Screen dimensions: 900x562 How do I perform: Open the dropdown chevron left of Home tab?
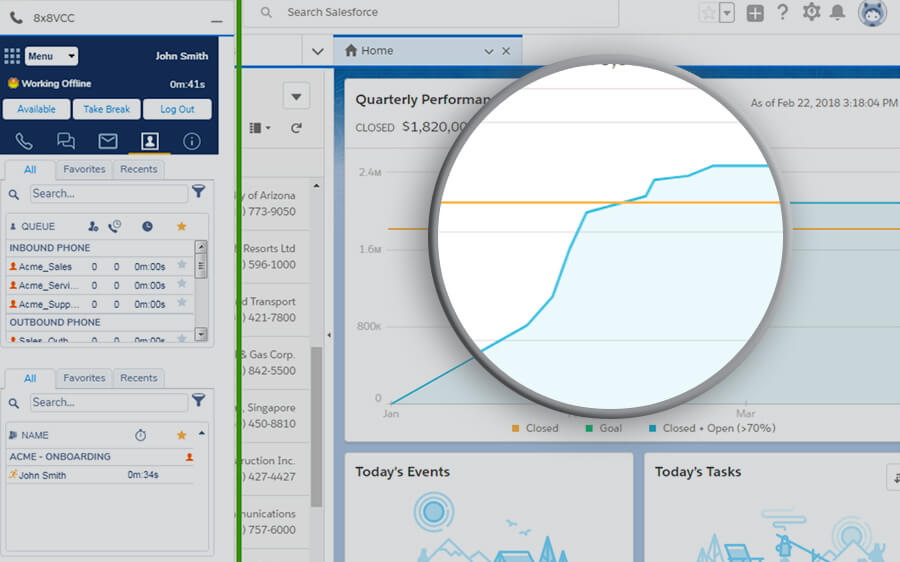click(317, 52)
